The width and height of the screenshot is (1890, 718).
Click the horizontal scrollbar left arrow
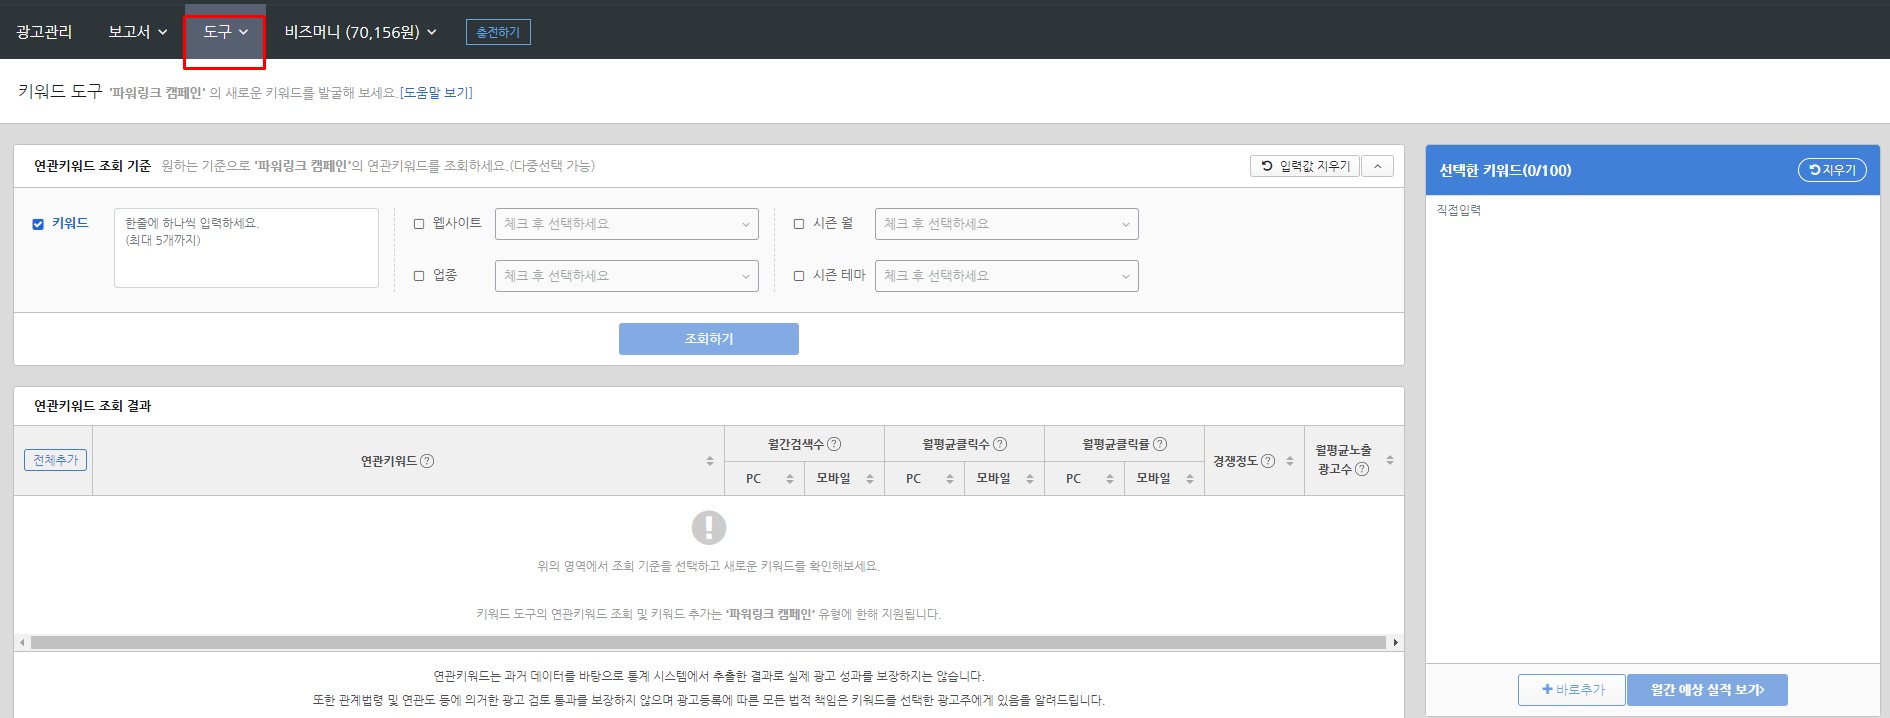pos(22,642)
